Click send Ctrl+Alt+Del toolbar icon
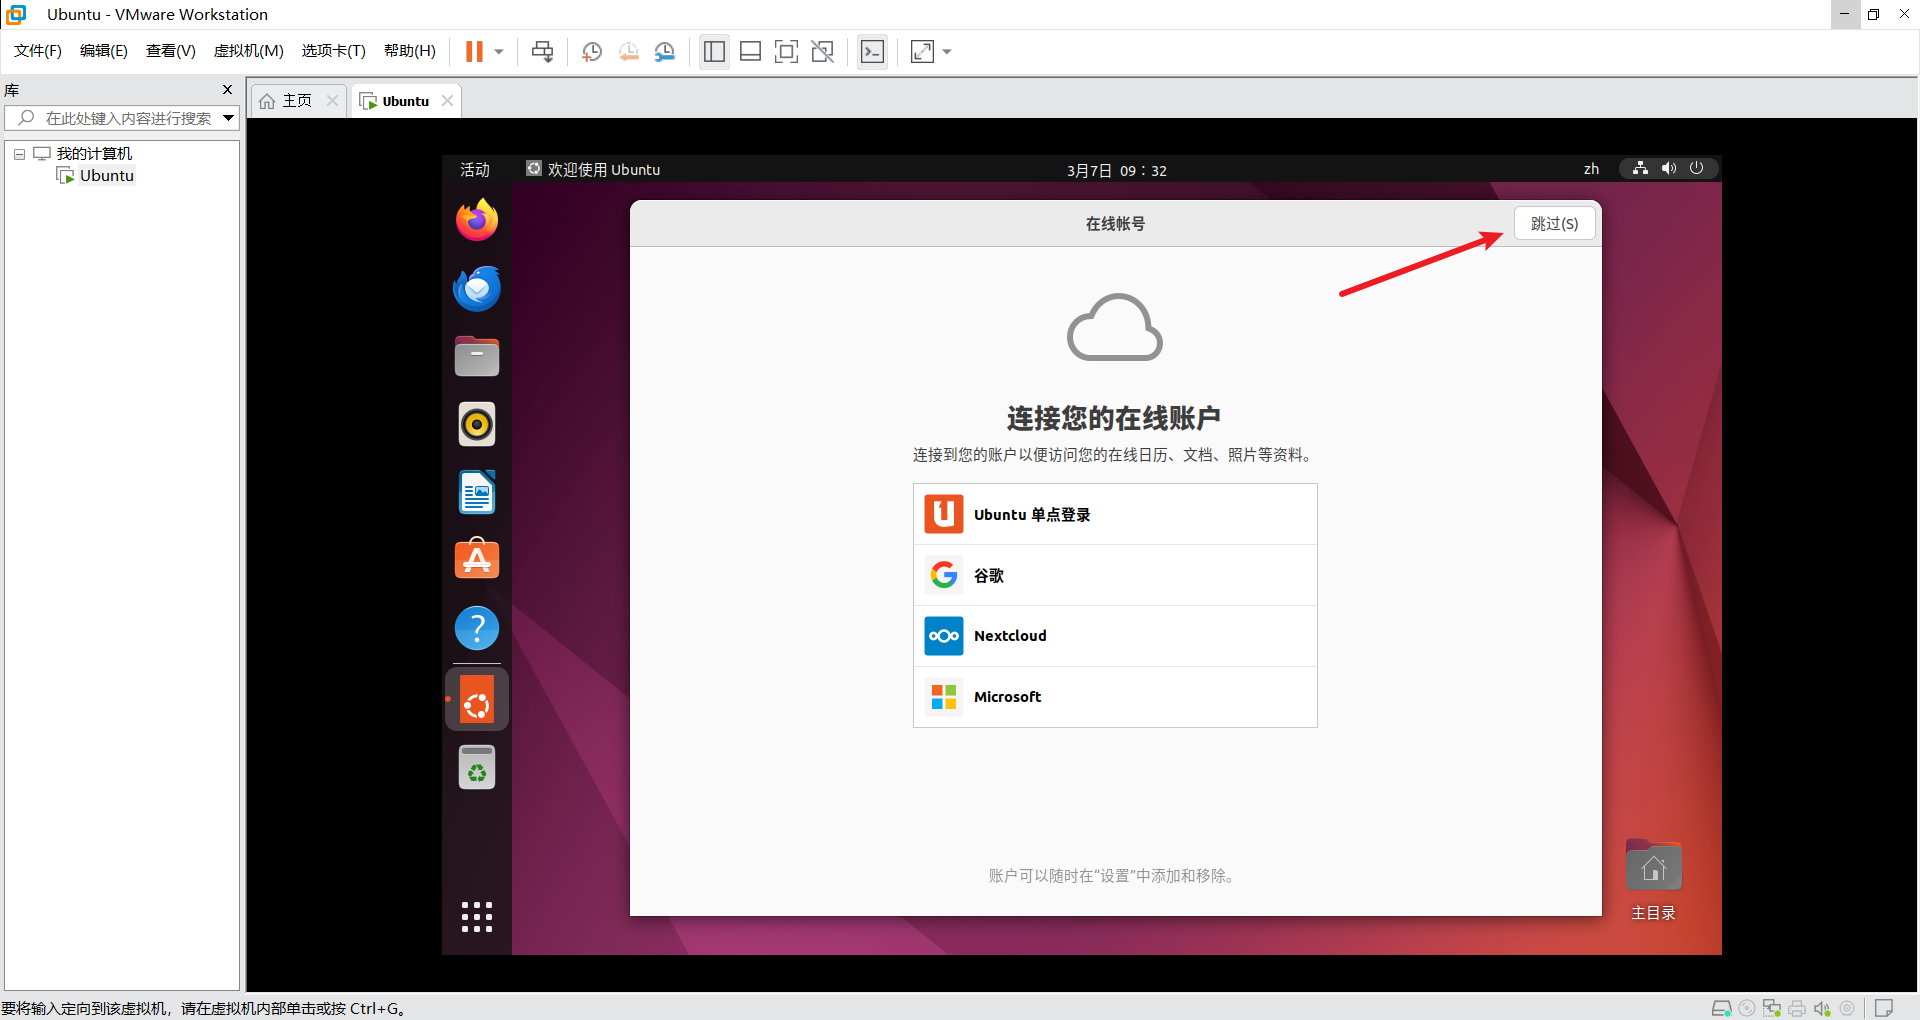This screenshot has height=1020, width=1920. click(542, 52)
